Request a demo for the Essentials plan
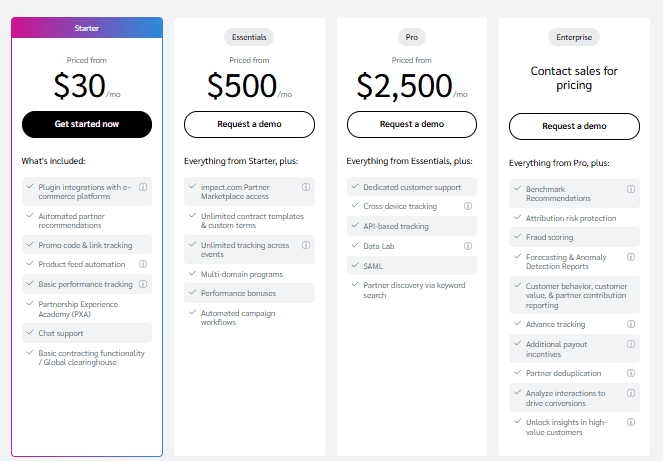663x461 pixels. (249, 125)
